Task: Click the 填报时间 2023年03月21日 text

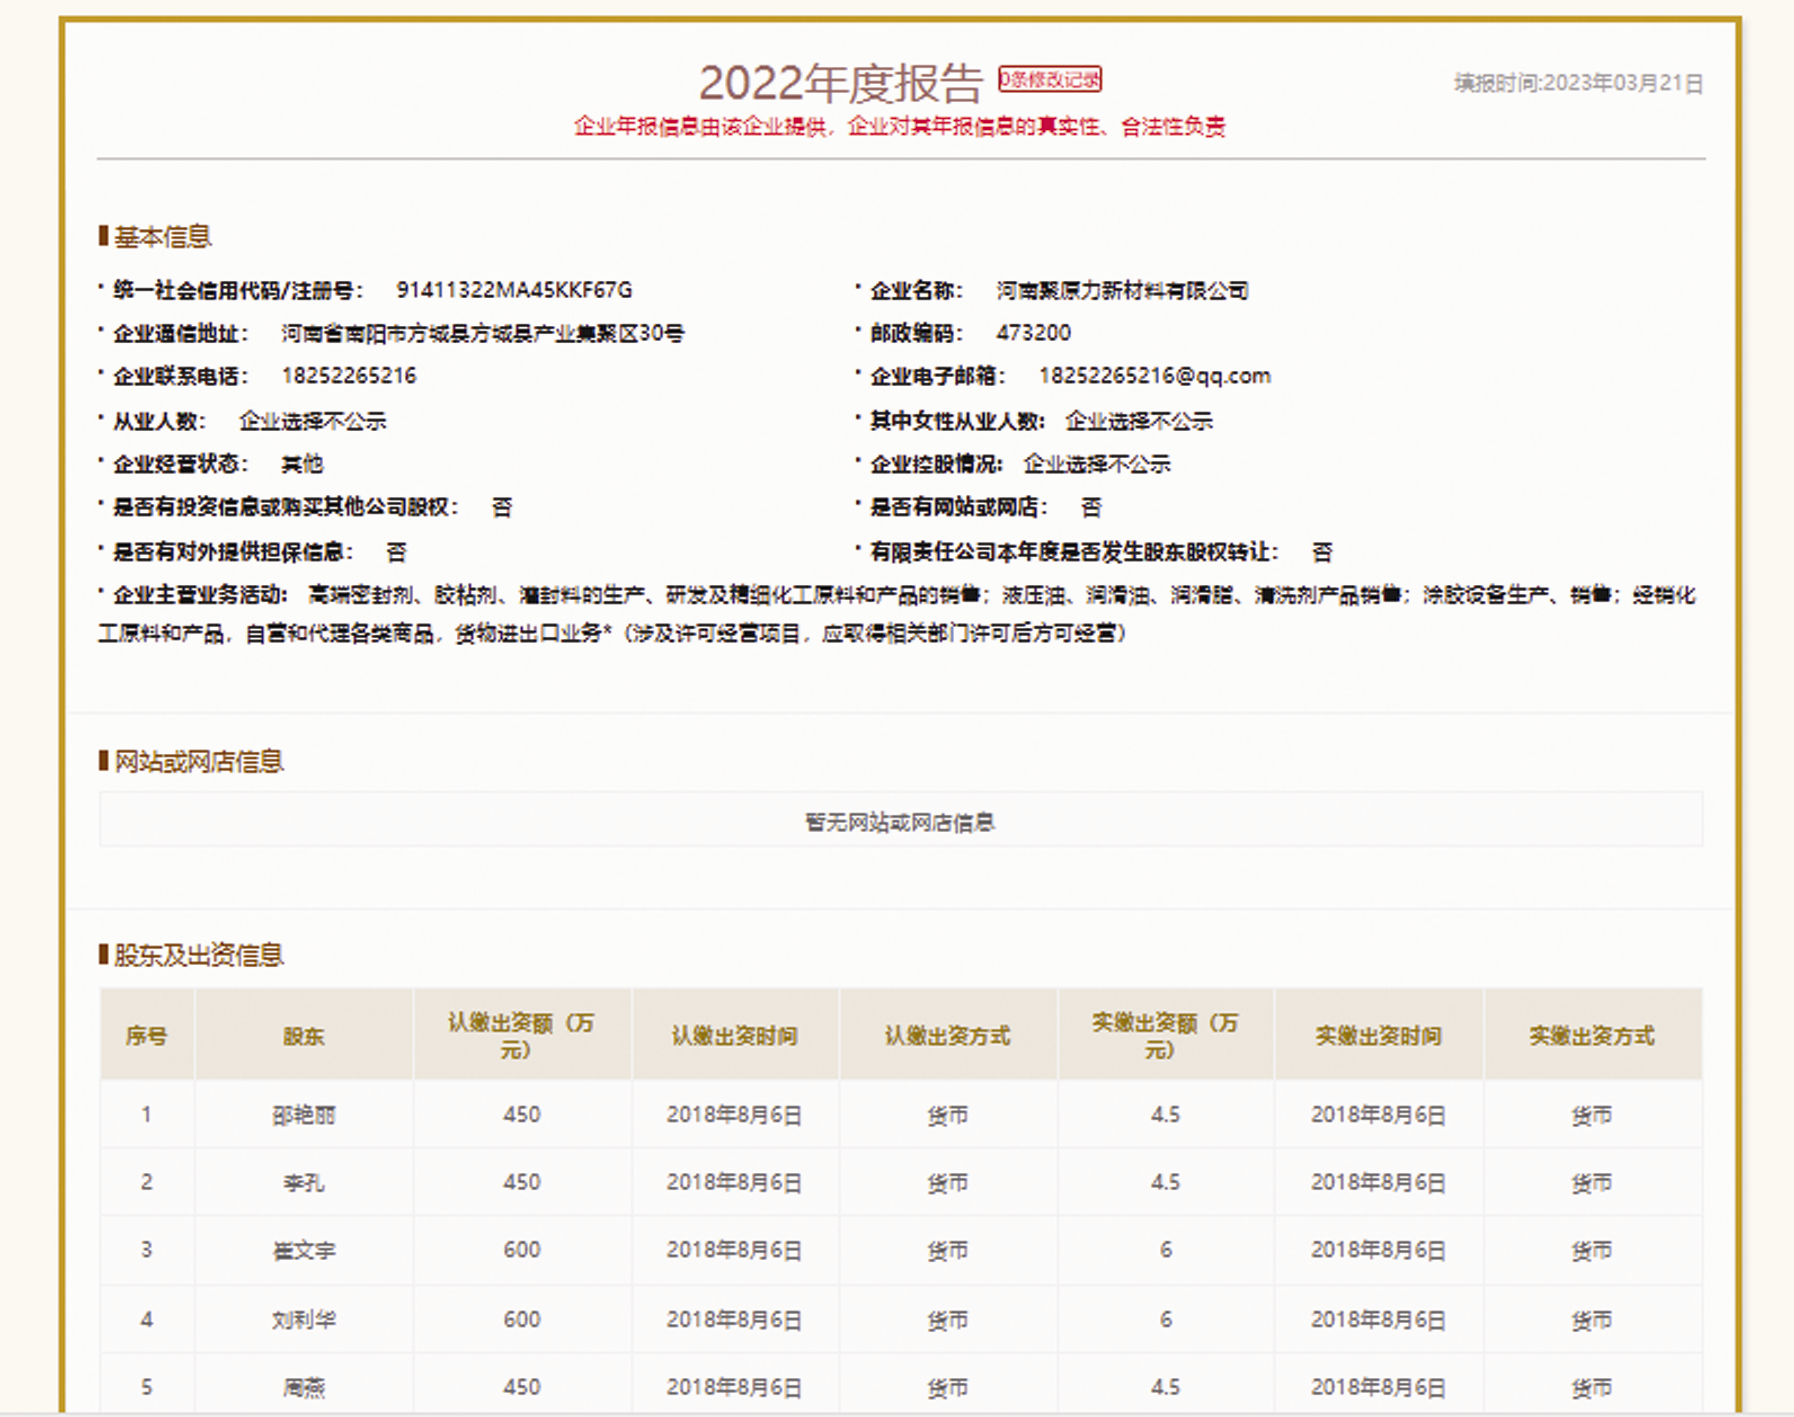Action: tap(1578, 83)
